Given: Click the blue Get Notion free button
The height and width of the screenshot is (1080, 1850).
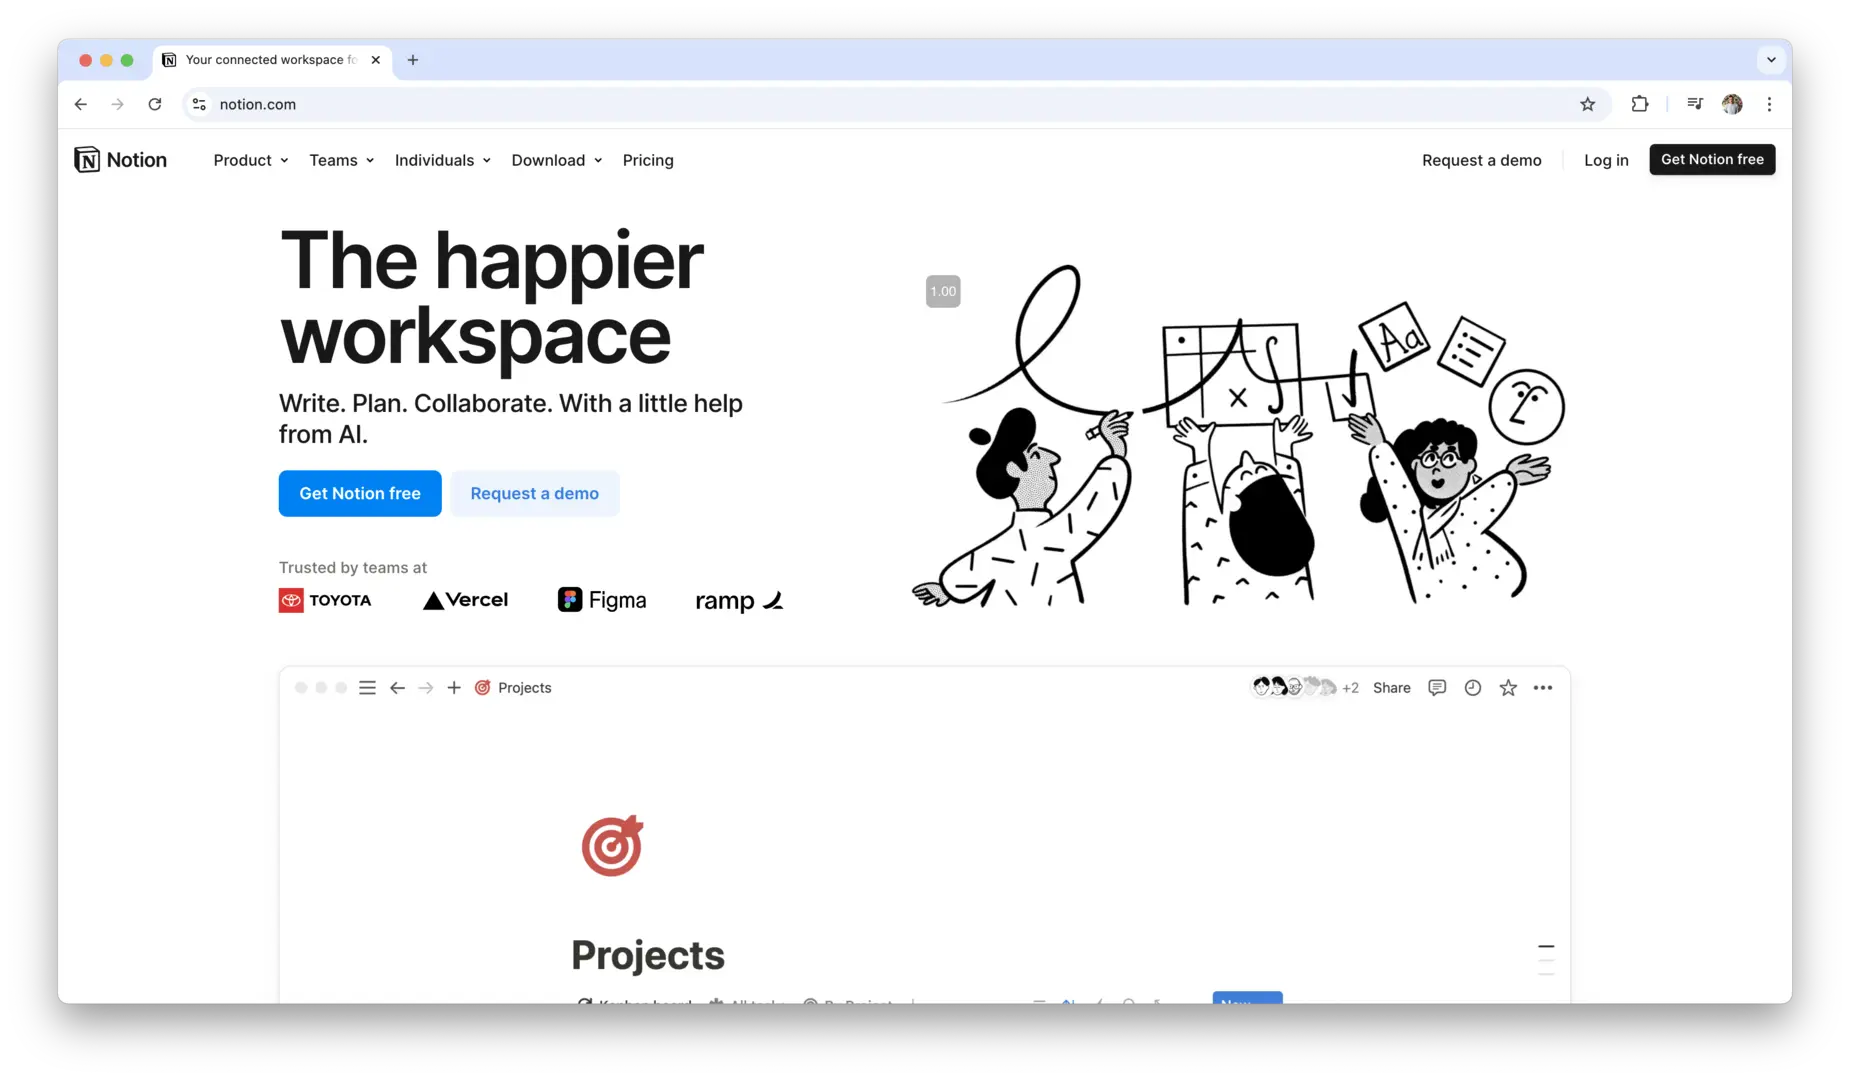Looking at the screenshot, I should pyautogui.click(x=360, y=494).
